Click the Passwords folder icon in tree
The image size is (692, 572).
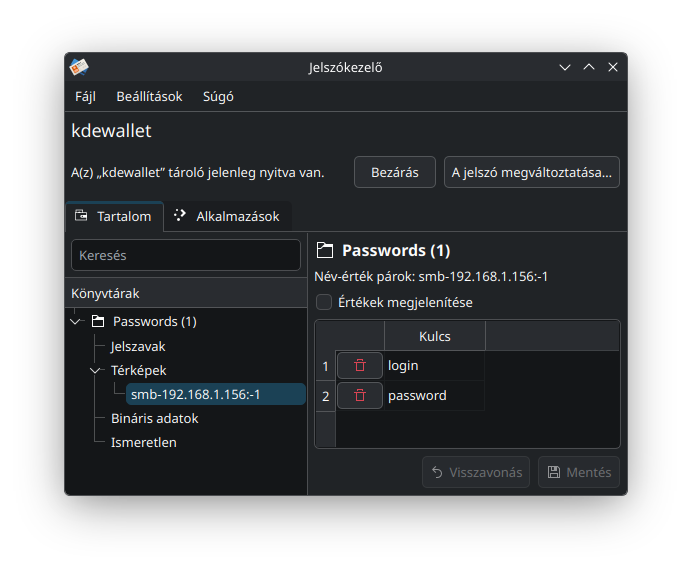click(x=98, y=321)
